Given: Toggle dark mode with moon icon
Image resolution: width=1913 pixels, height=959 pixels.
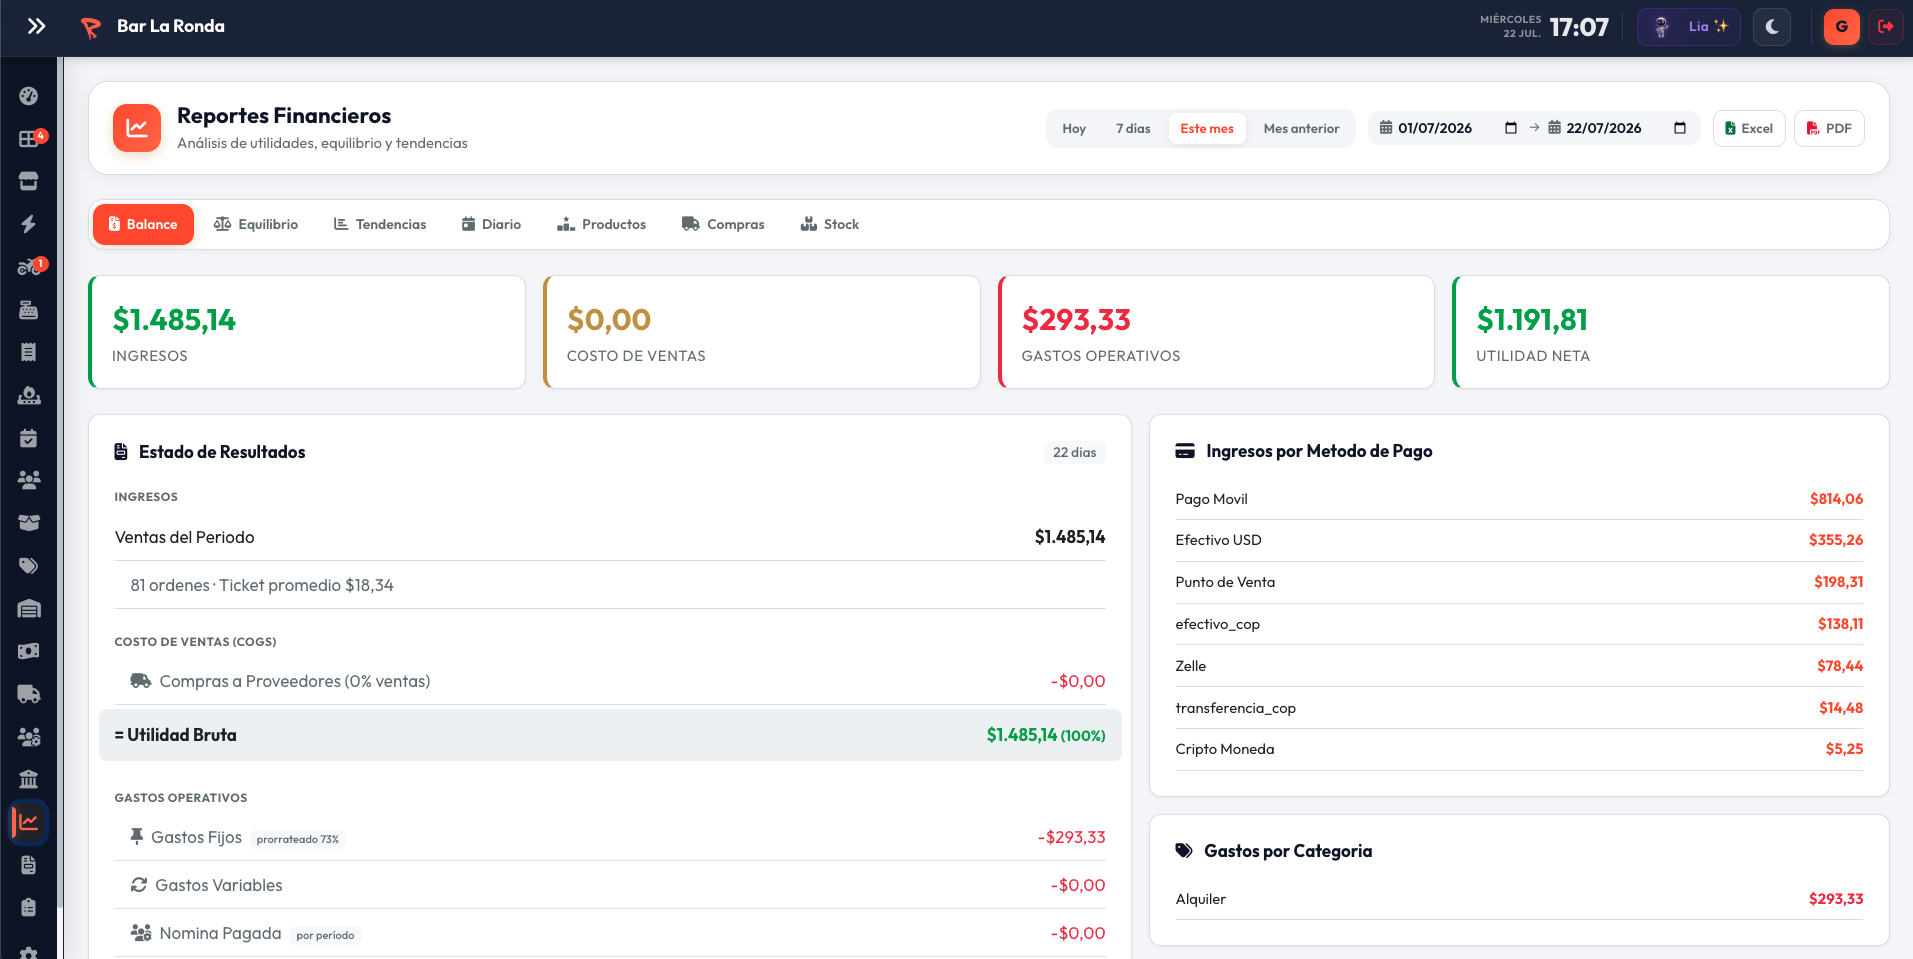Looking at the screenshot, I should pyautogui.click(x=1772, y=27).
